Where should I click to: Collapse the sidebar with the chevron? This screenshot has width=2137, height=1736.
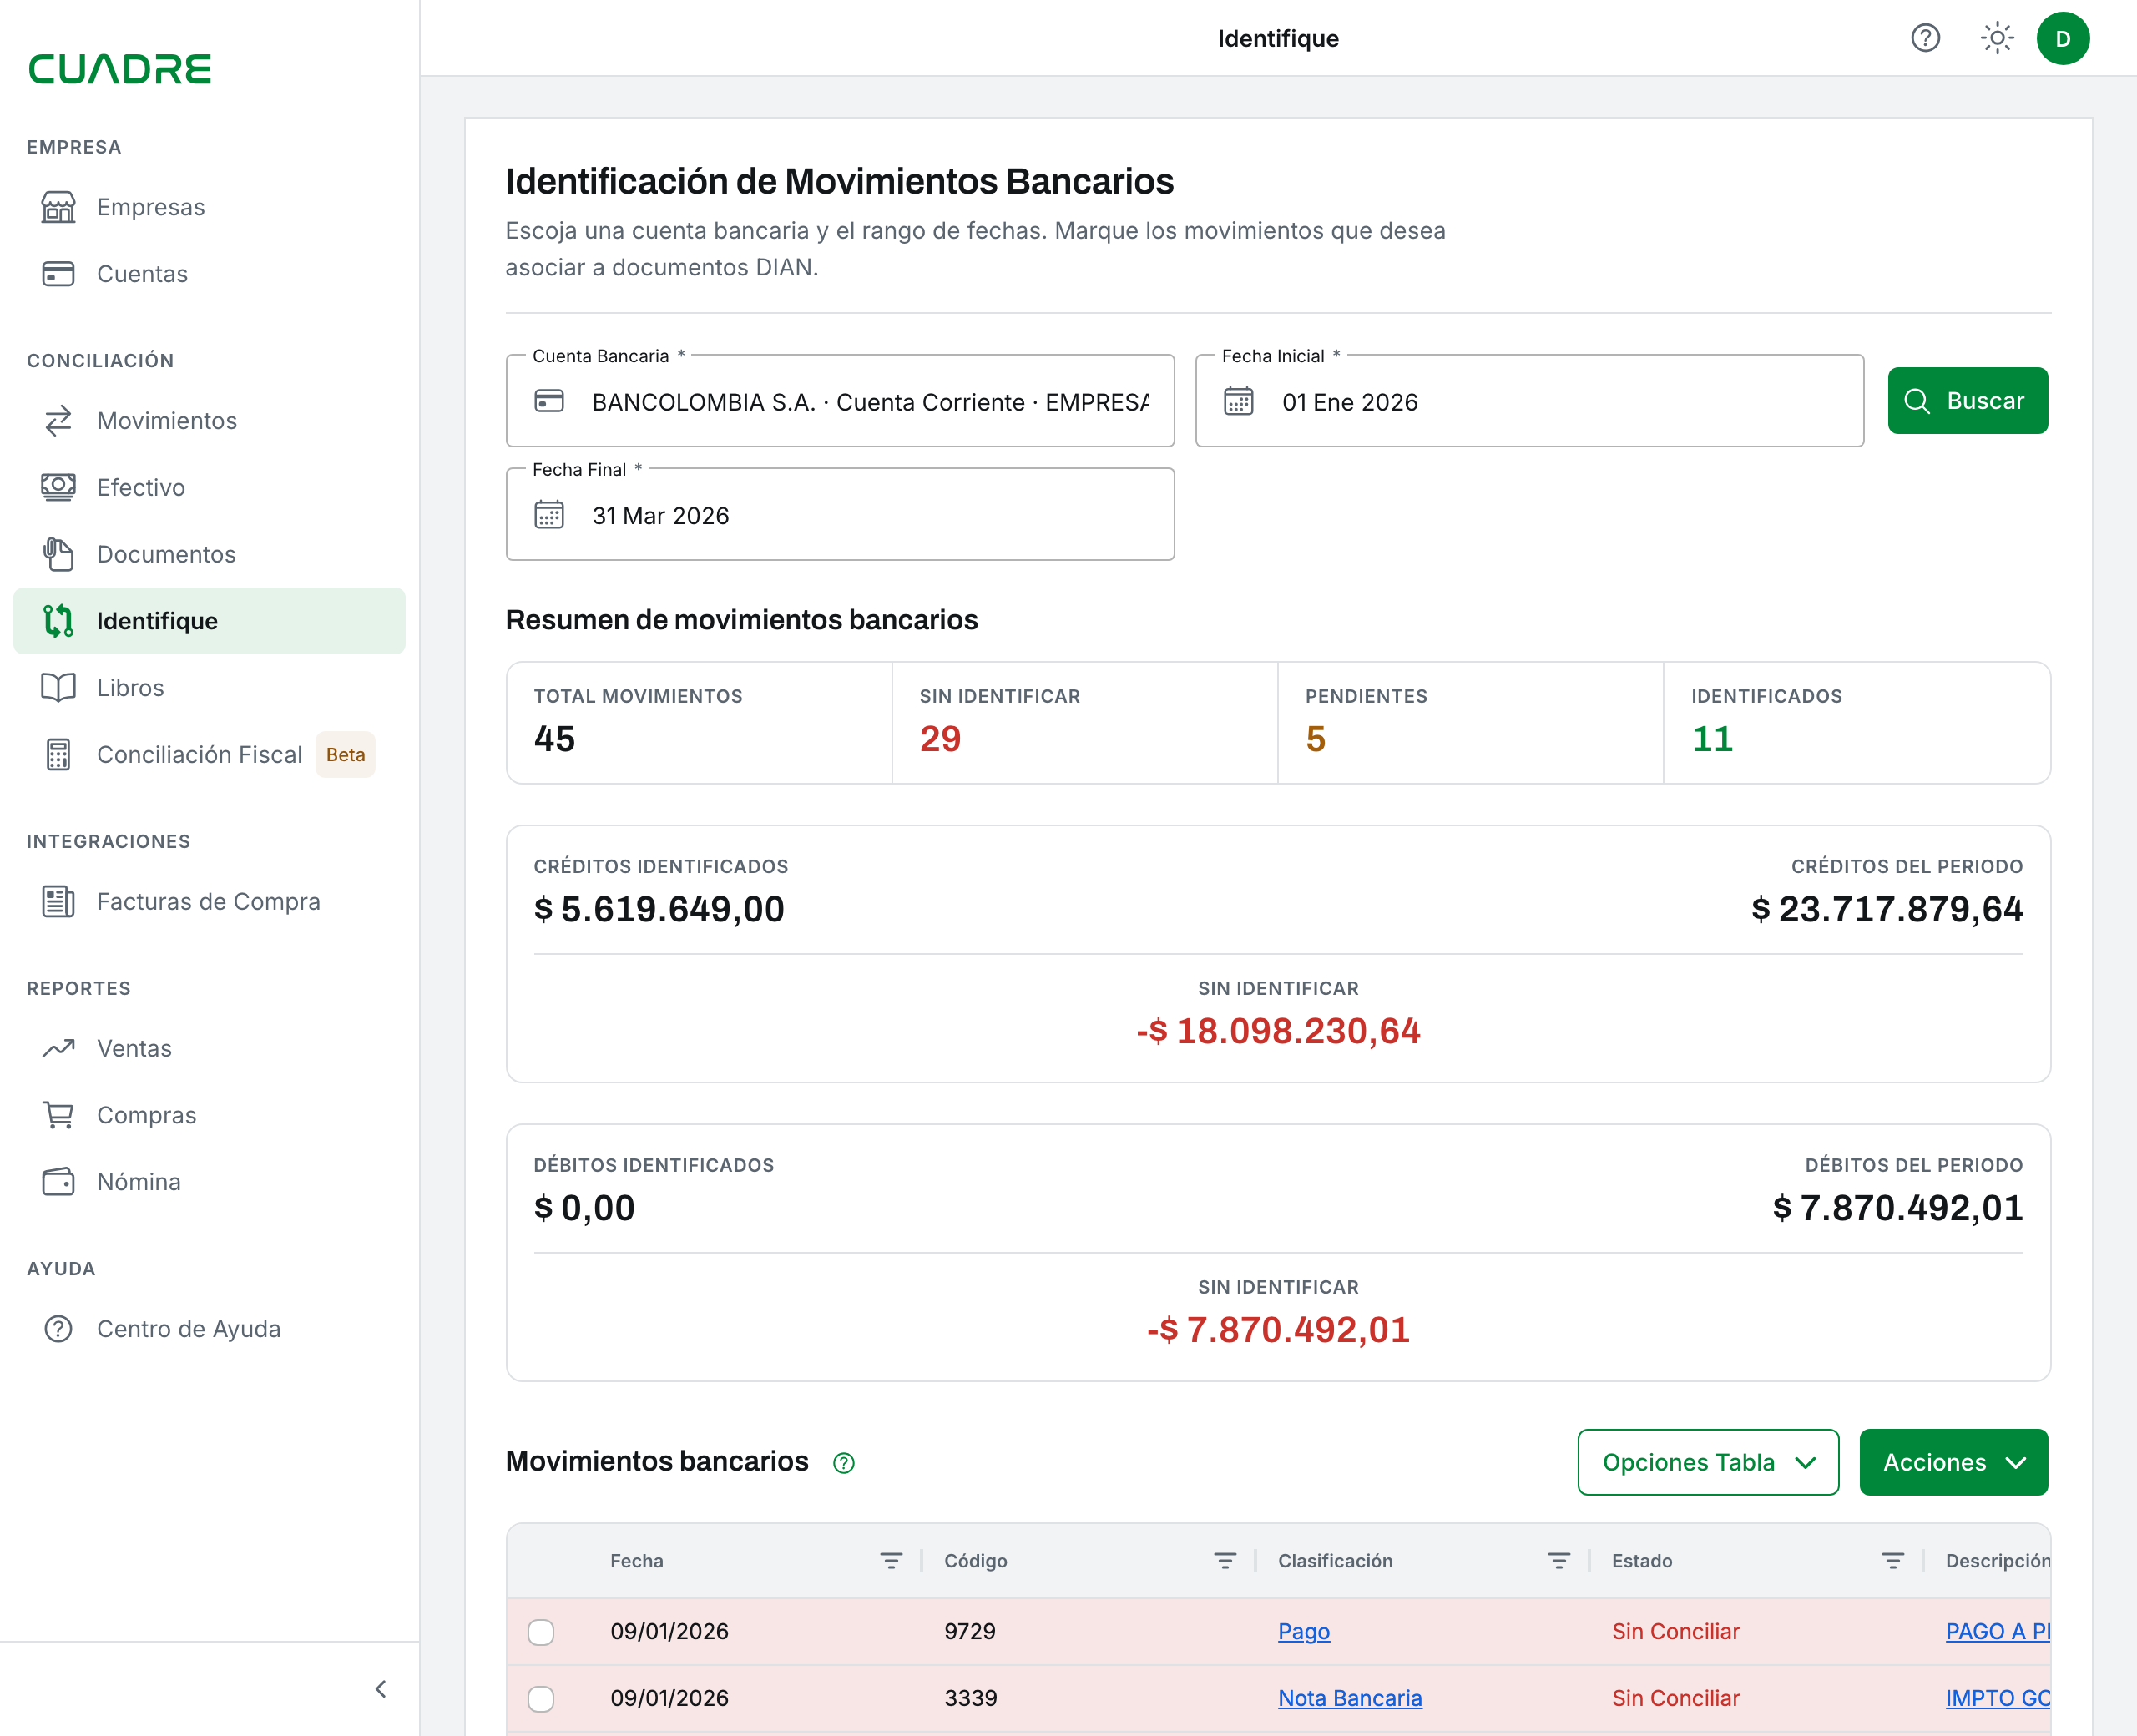pyautogui.click(x=381, y=1689)
